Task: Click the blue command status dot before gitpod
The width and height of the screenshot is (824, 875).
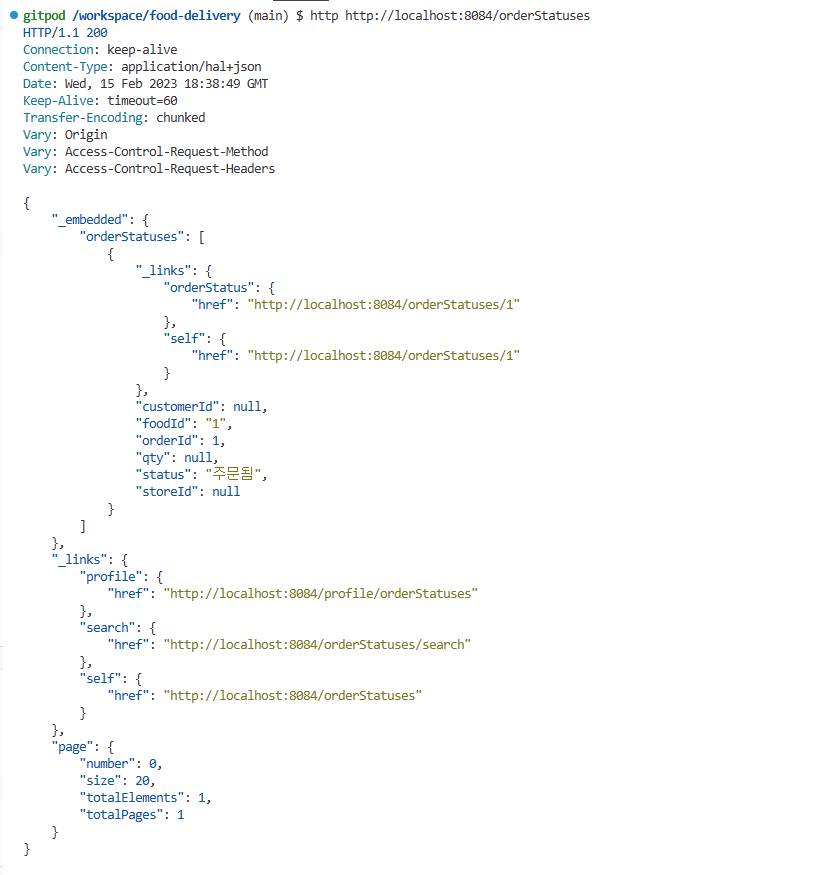Action: point(14,15)
